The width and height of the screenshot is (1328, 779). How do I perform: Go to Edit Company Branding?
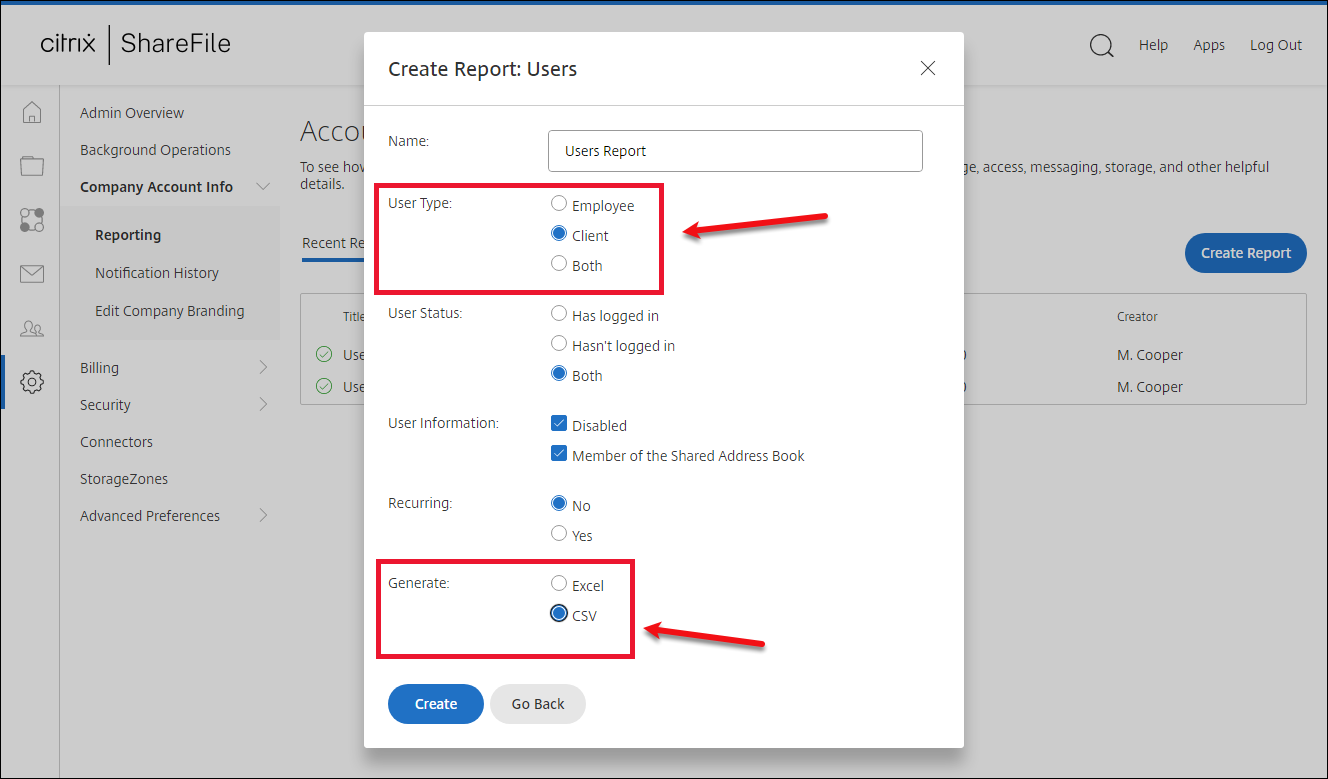169,311
